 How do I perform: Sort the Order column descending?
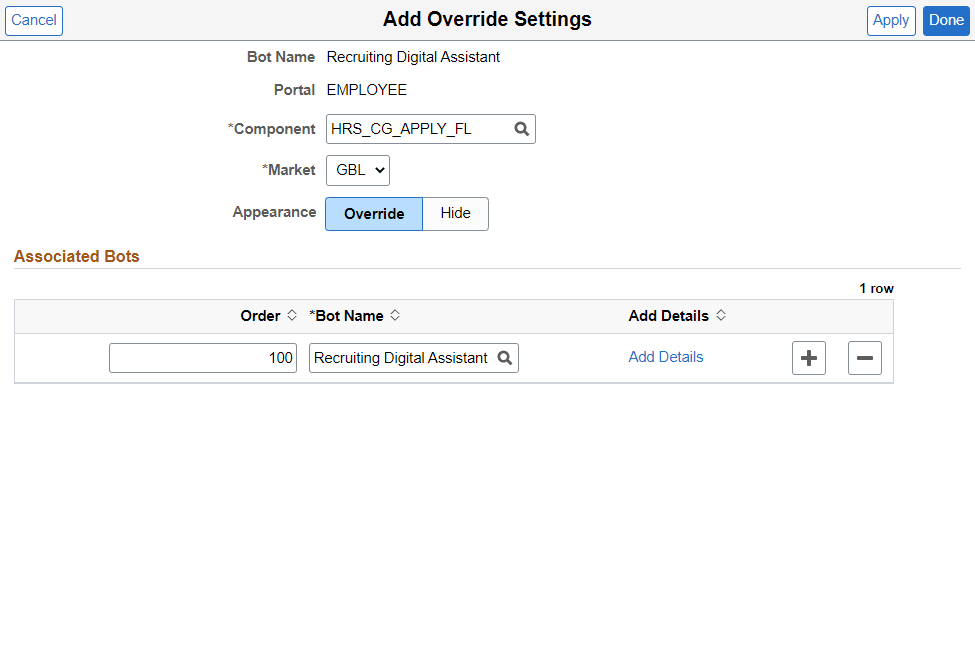tap(290, 320)
